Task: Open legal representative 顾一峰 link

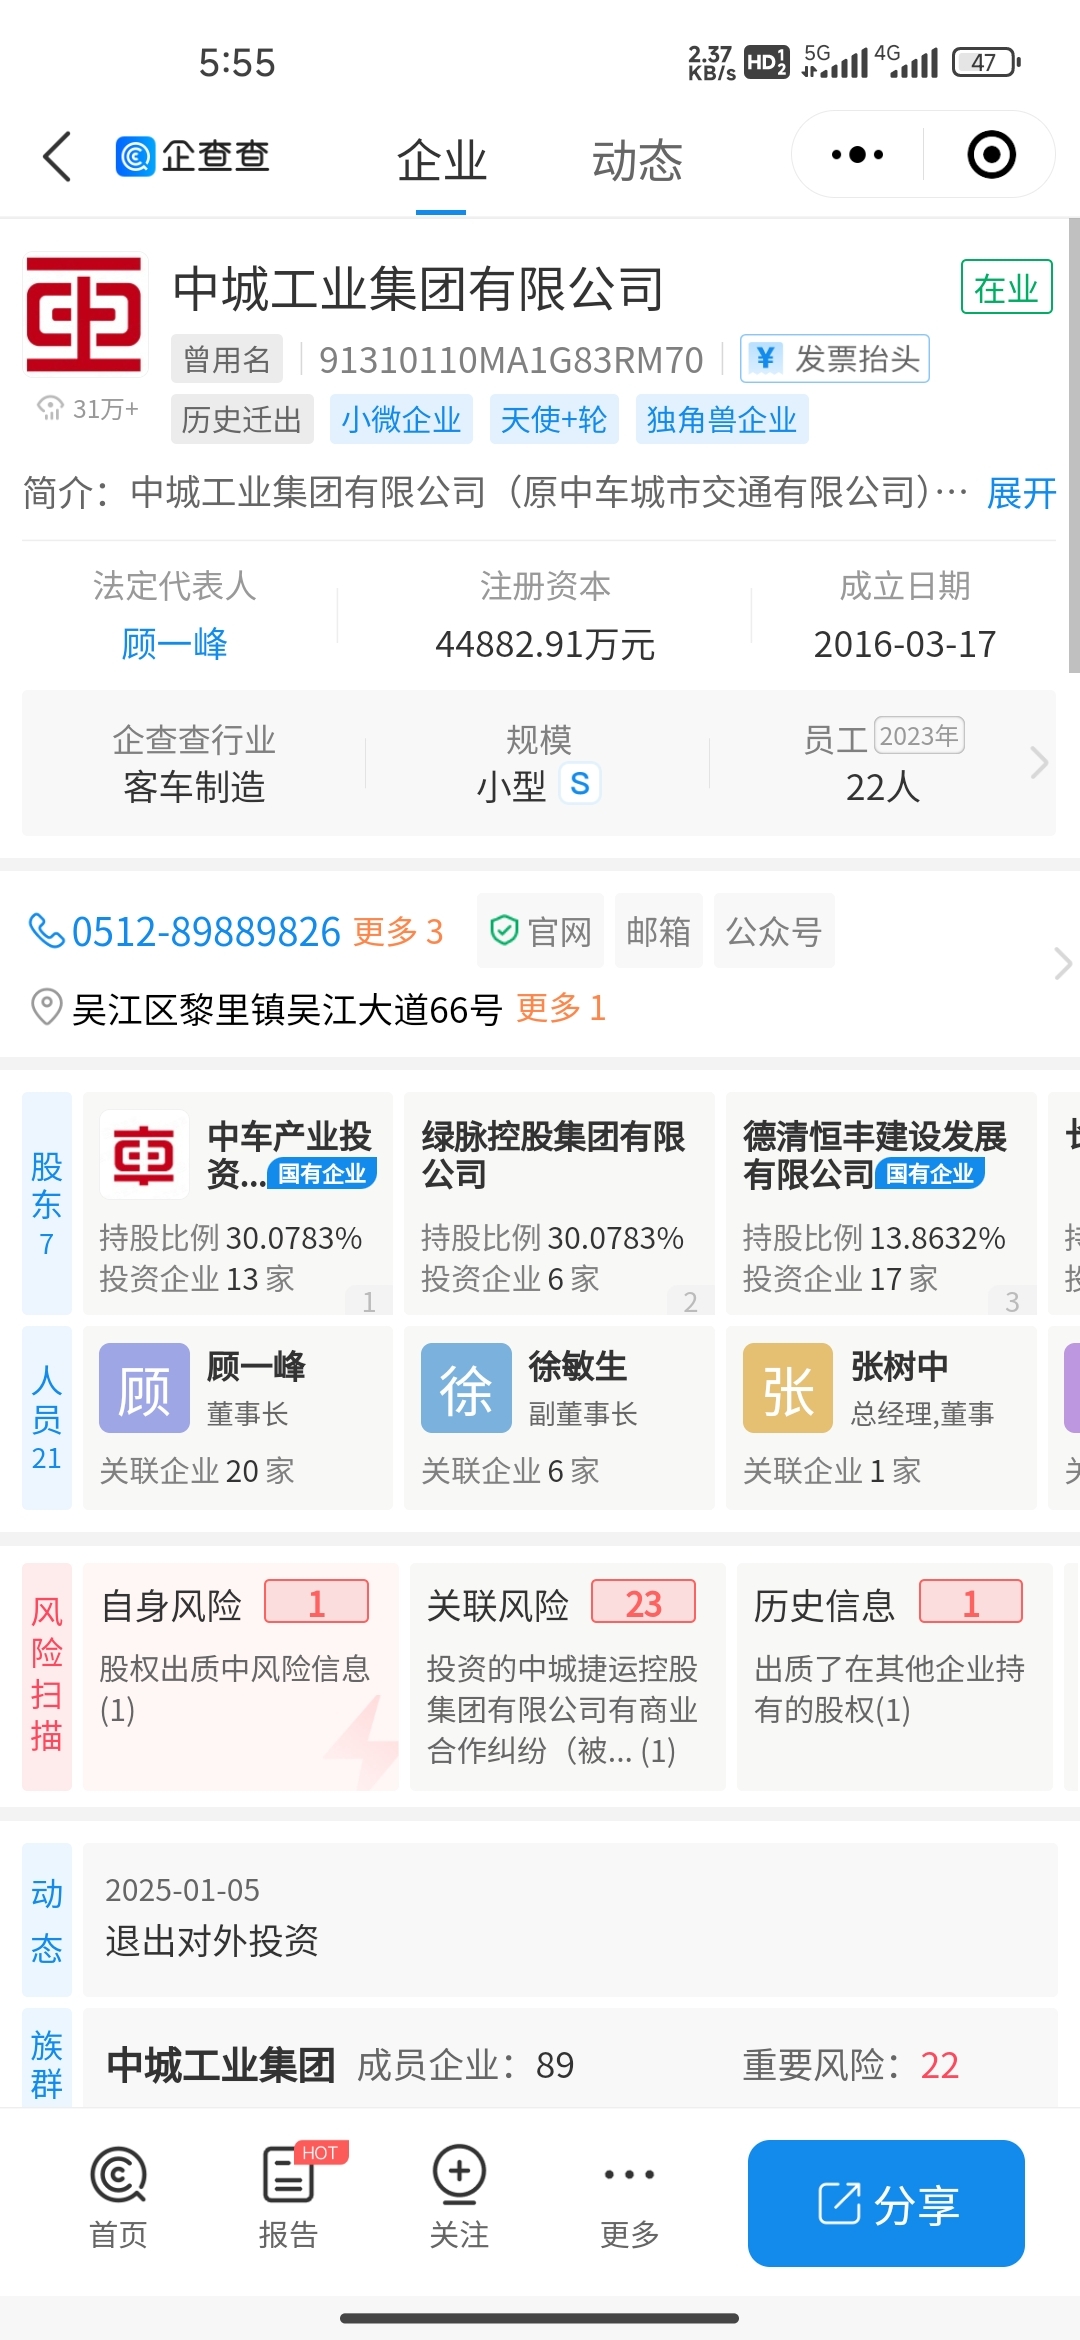Action: click(174, 644)
